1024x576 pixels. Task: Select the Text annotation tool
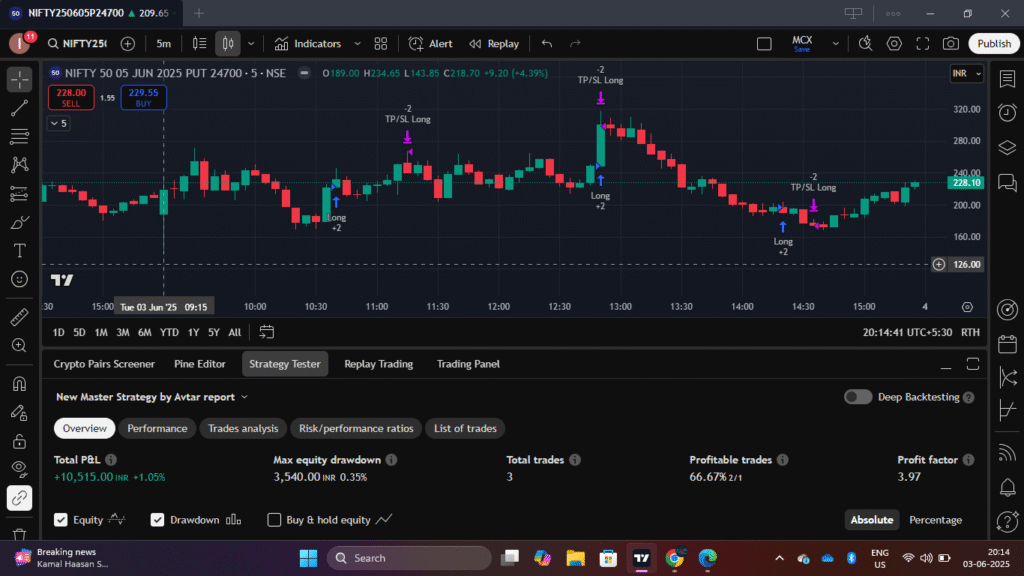tap(20, 251)
